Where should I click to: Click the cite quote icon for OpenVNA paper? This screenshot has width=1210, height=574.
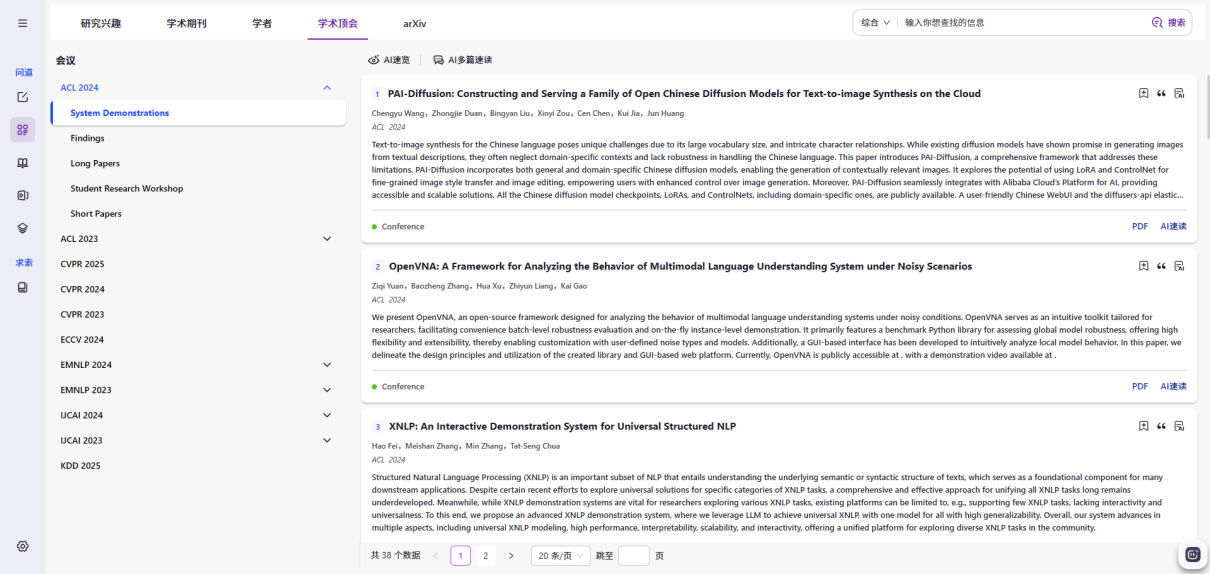(x=1161, y=267)
